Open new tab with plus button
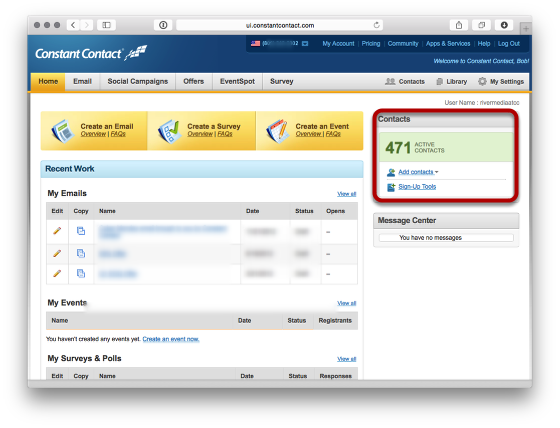The width and height of the screenshot is (560, 428). tap(526, 29)
